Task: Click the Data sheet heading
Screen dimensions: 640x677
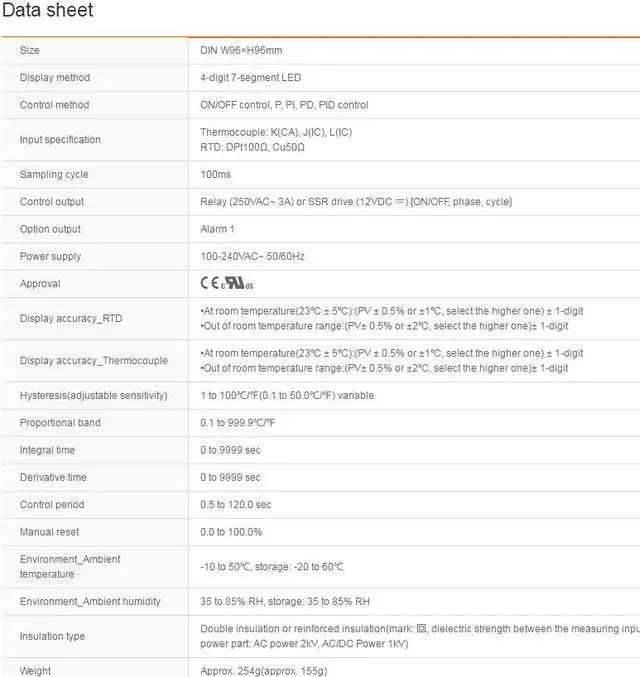Action: [47, 11]
